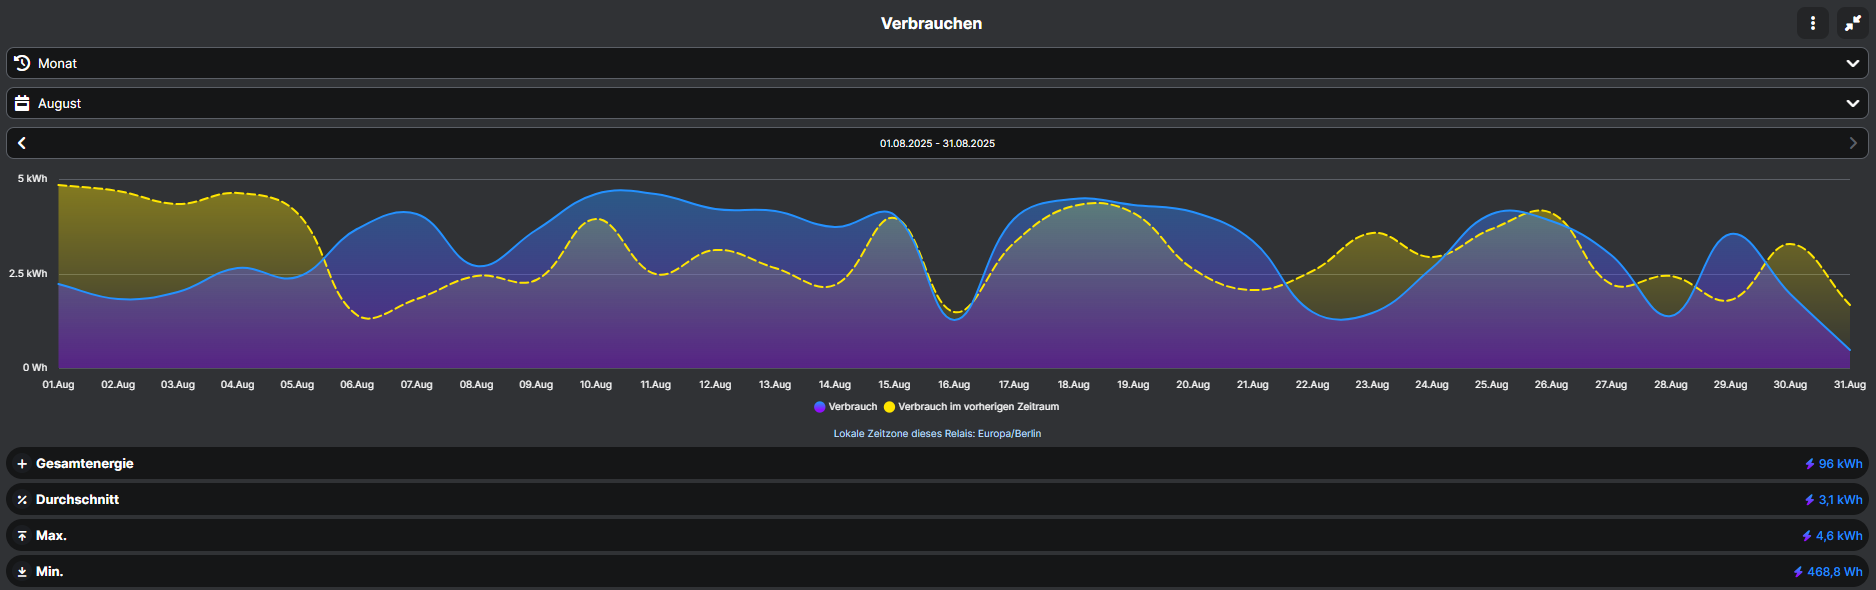Screen dimensions: 1876x590
Task: Click the calendar icon beside August
Action: [22, 103]
